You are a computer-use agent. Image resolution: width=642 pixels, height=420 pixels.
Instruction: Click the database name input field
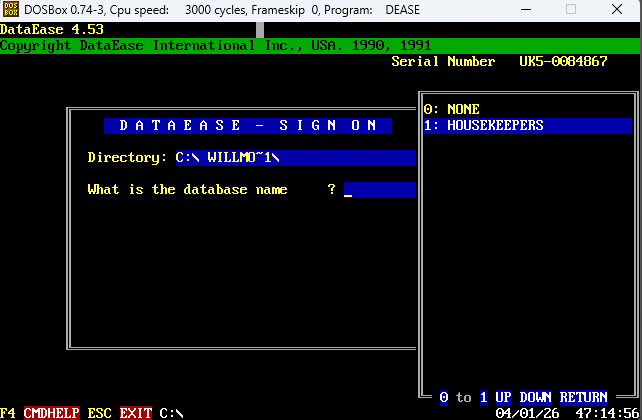[x=380, y=190]
